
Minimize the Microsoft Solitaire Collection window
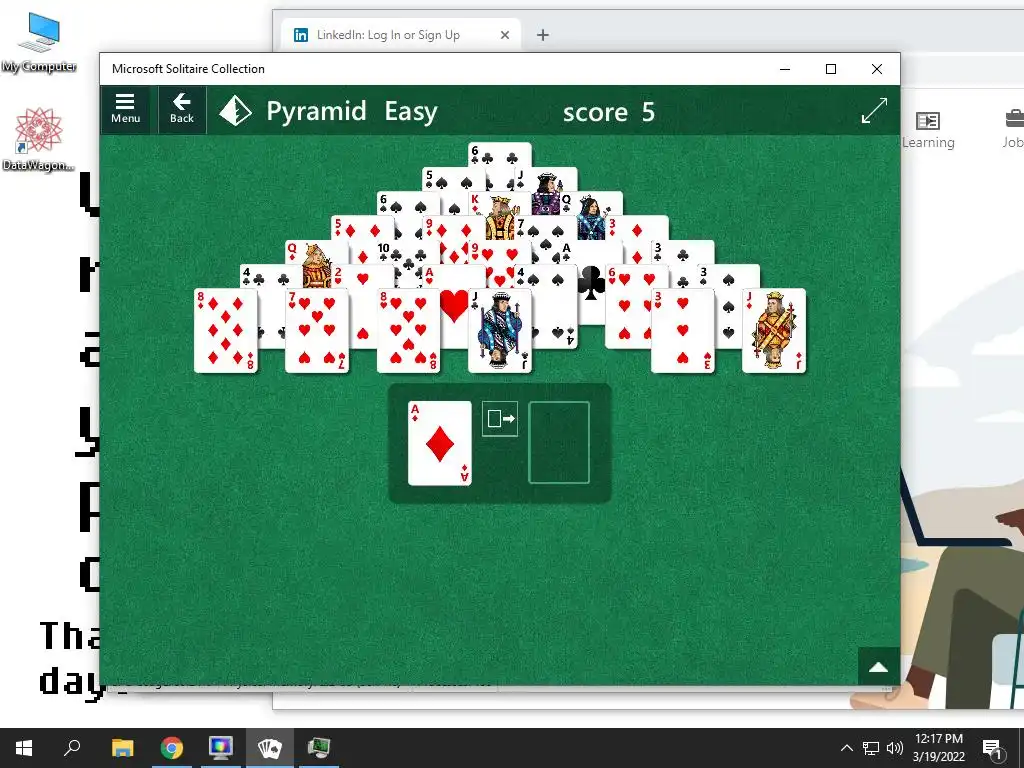[x=785, y=69]
